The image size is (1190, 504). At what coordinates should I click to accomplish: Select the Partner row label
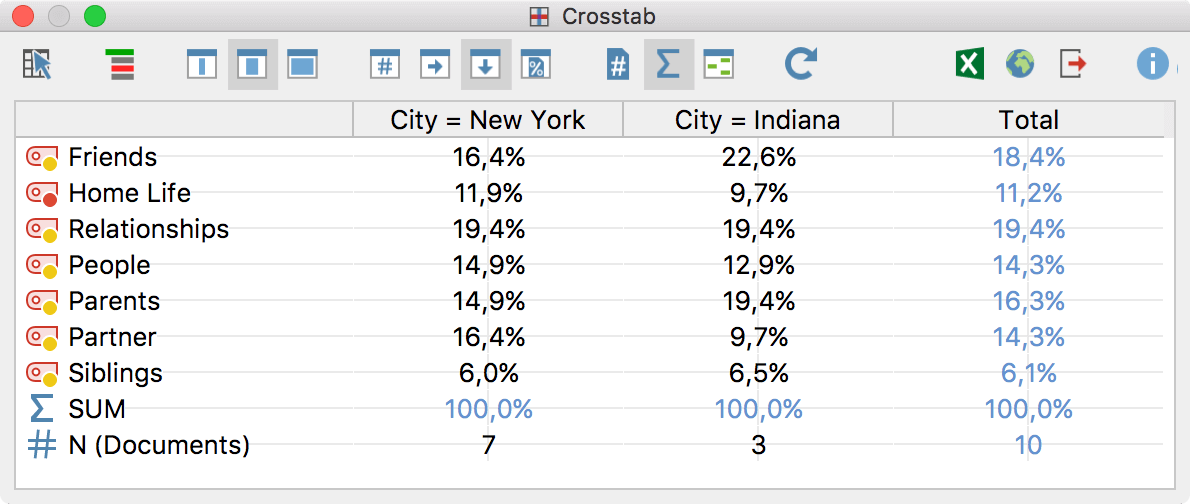(x=112, y=336)
